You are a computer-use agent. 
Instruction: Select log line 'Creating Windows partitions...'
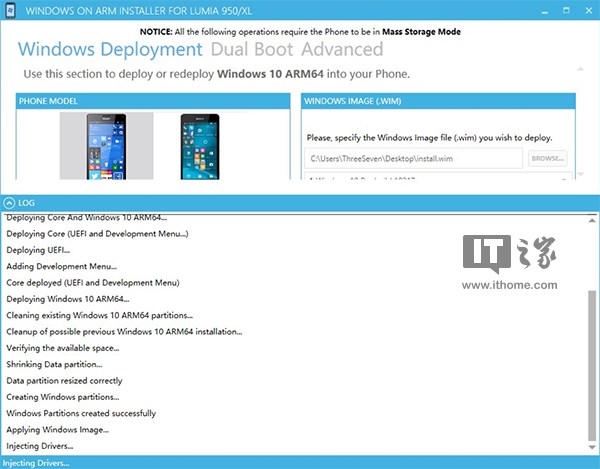63,397
